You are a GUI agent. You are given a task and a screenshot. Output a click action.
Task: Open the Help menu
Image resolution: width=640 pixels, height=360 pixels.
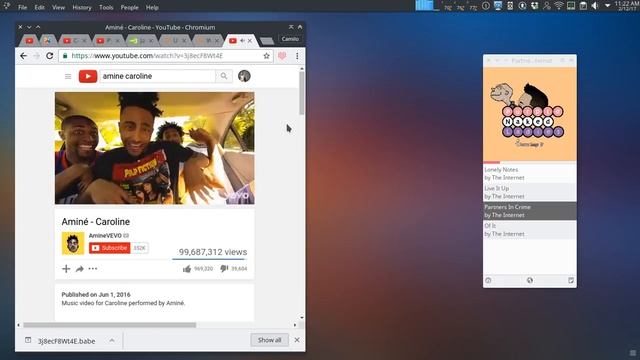pyautogui.click(x=152, y=7)
